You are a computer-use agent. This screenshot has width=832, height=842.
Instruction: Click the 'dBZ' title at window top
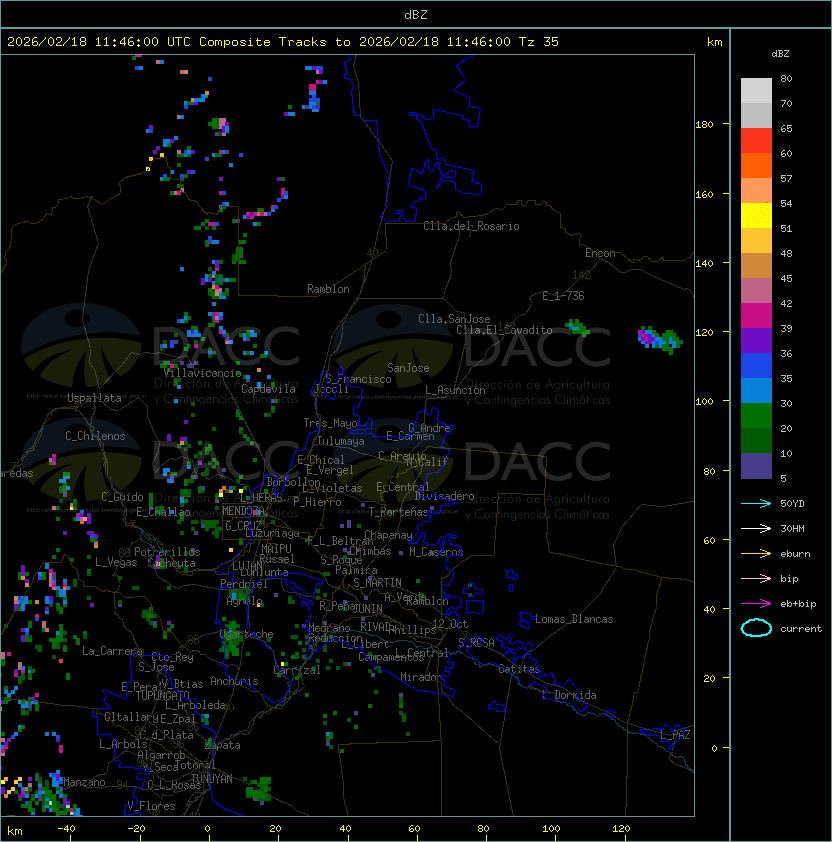[416, 14]
